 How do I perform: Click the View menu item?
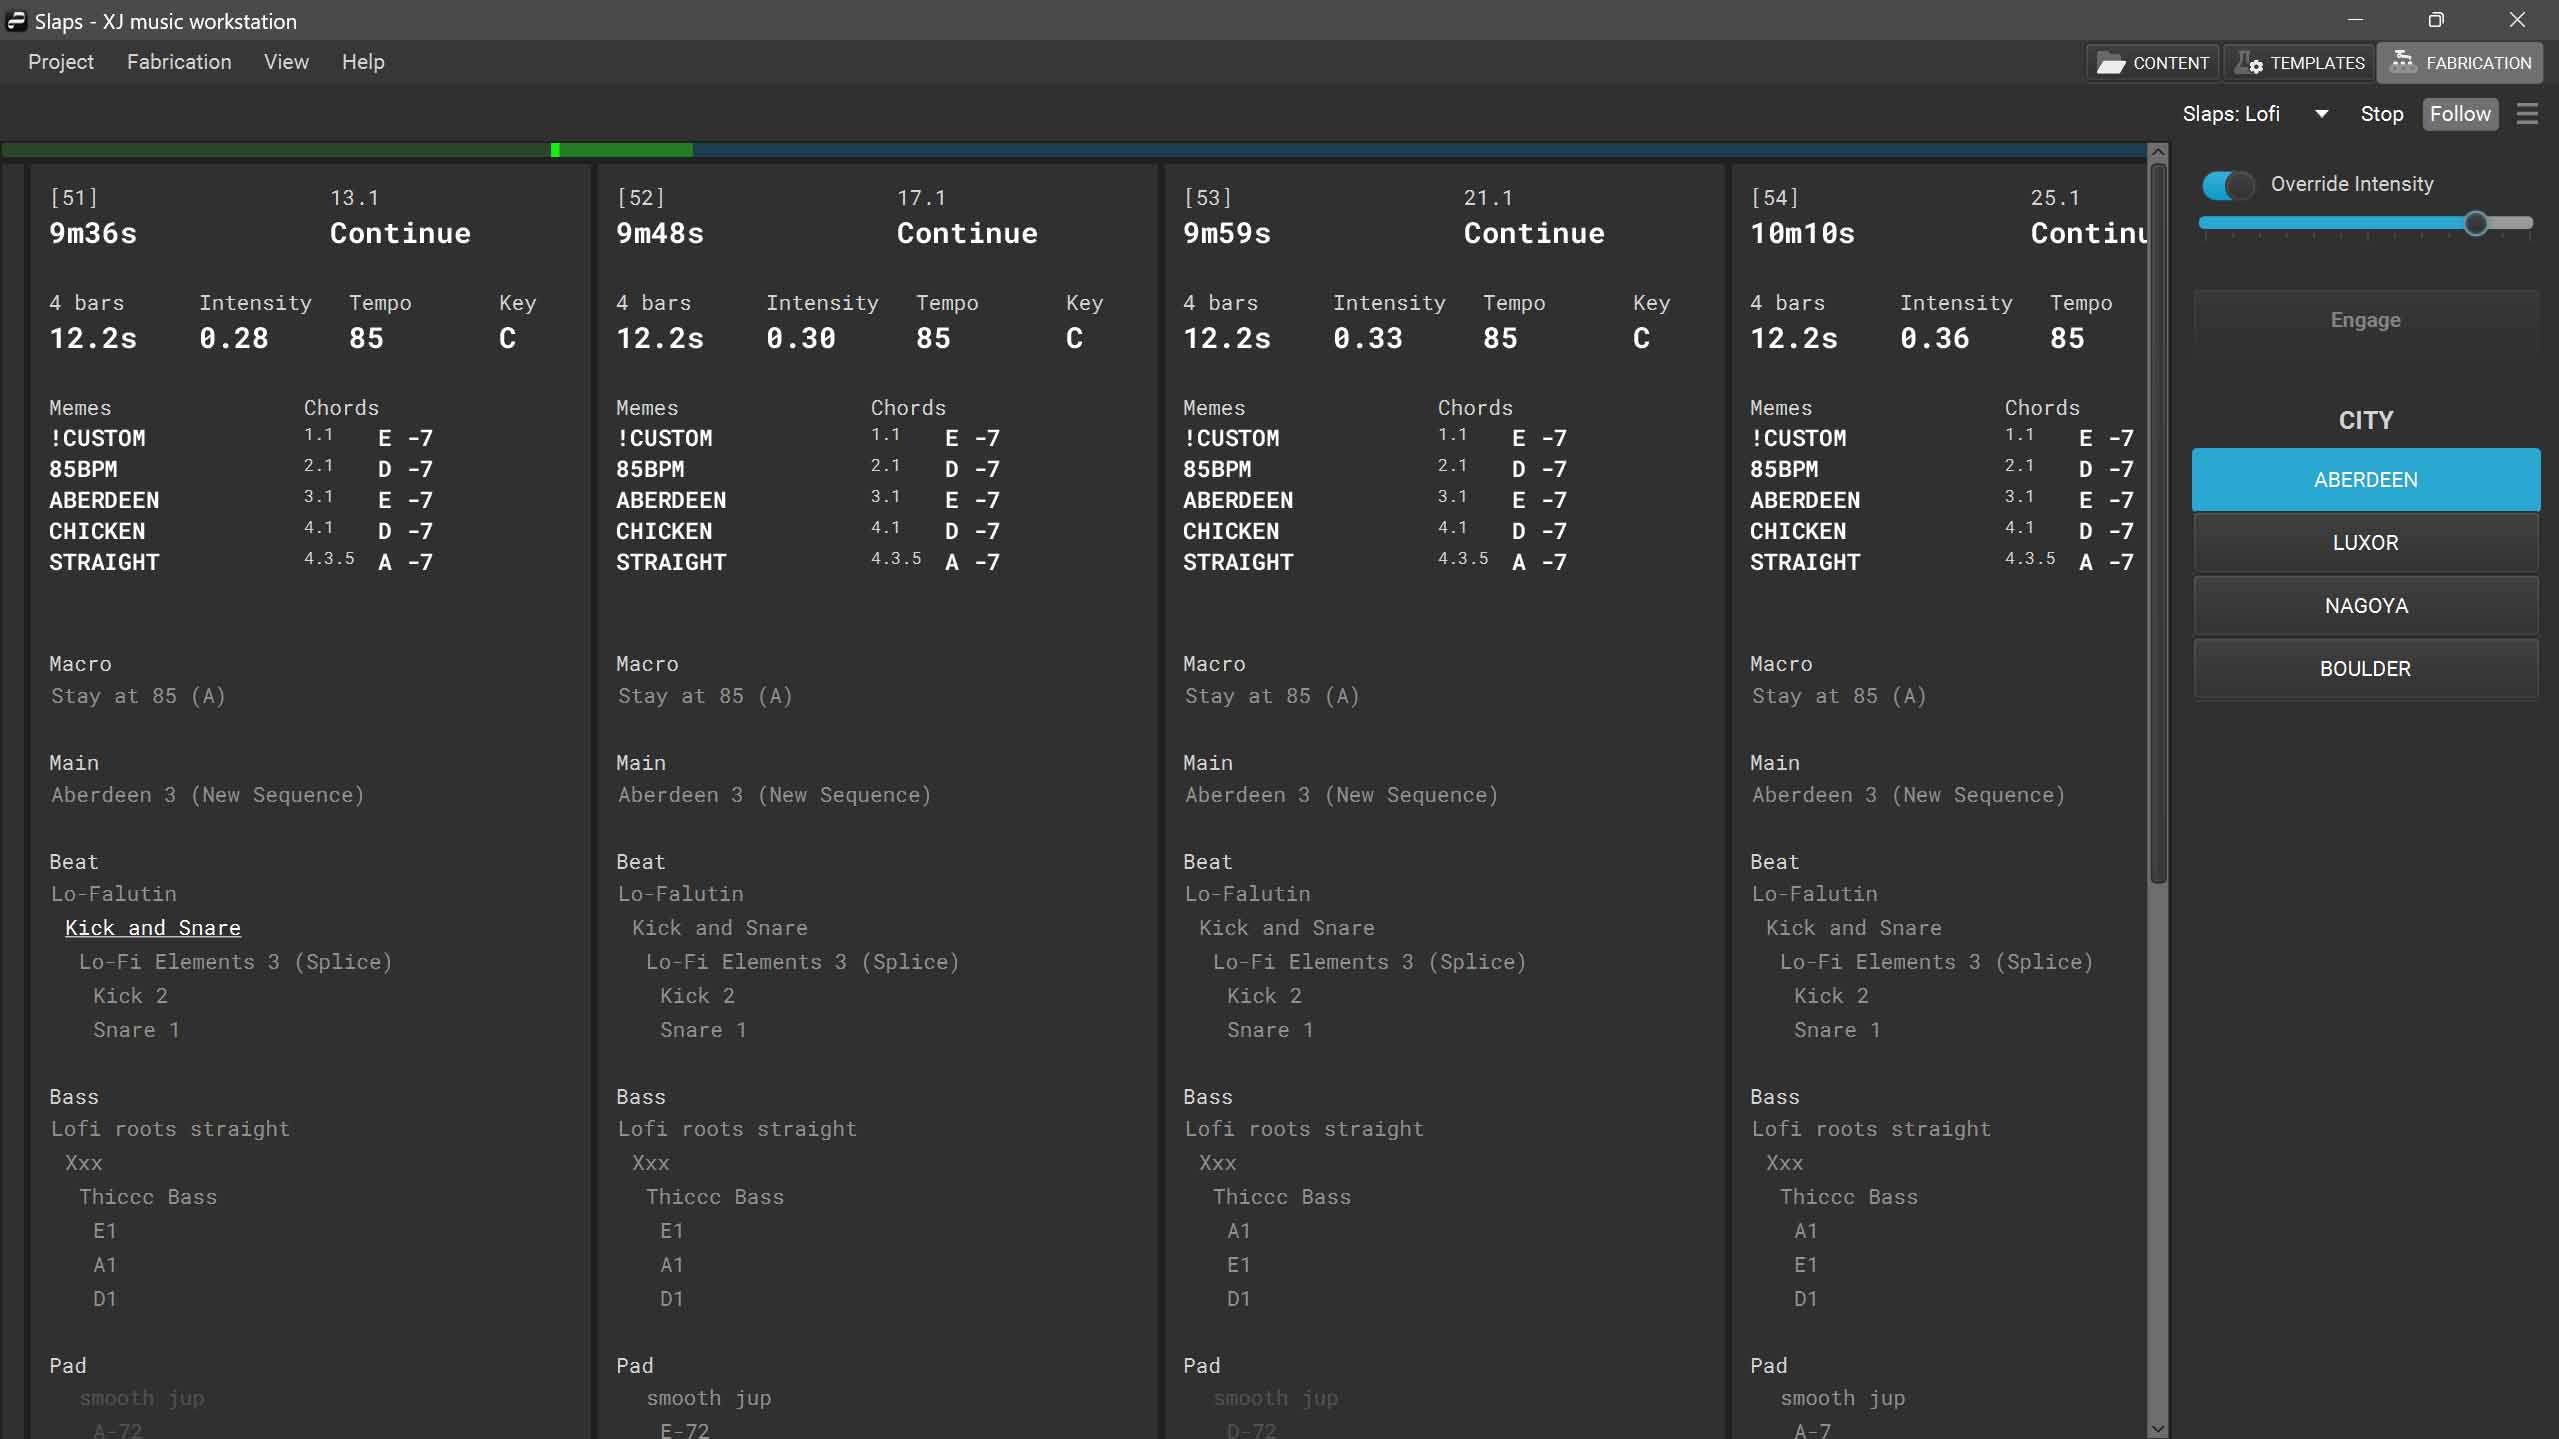[286, 61]
